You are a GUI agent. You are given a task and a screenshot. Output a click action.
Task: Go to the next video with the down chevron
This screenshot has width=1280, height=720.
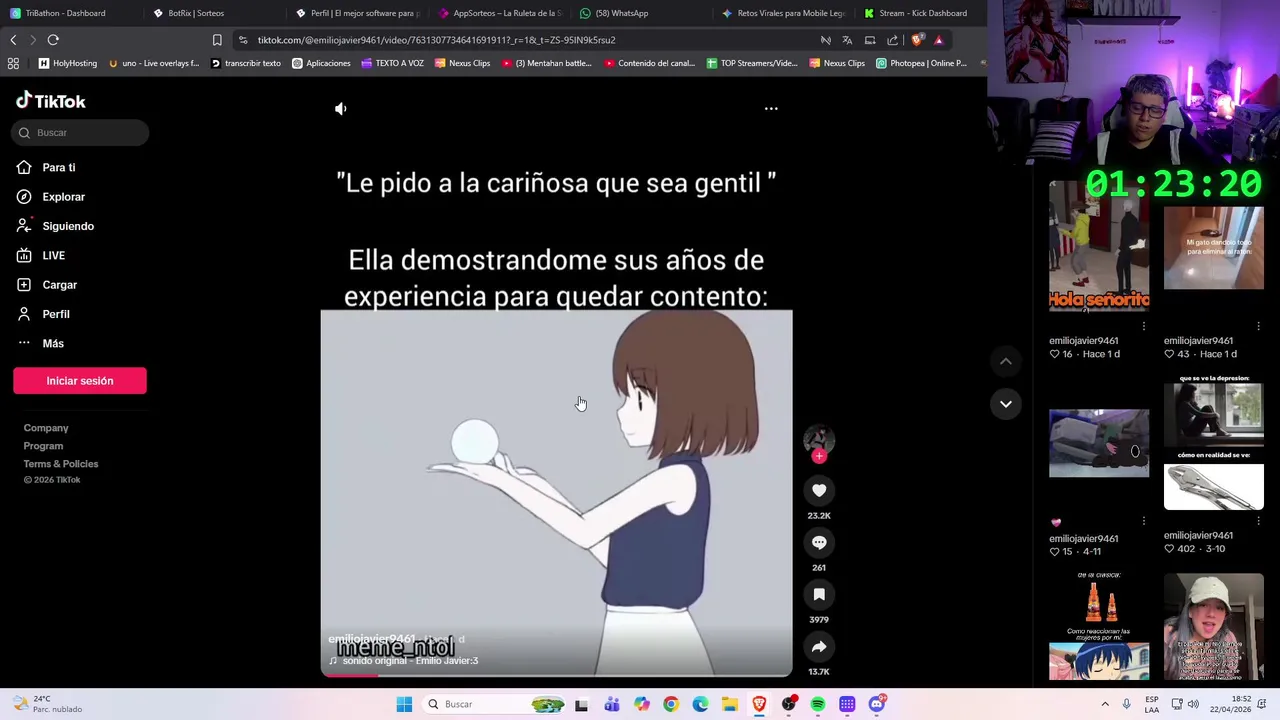(x=1006, y=404)
